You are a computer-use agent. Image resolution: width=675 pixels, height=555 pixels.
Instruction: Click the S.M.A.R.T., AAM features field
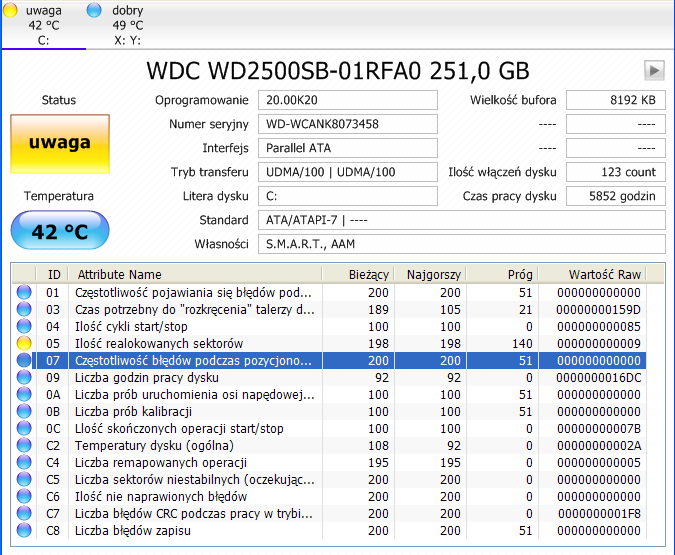click(x=462, y=244)
